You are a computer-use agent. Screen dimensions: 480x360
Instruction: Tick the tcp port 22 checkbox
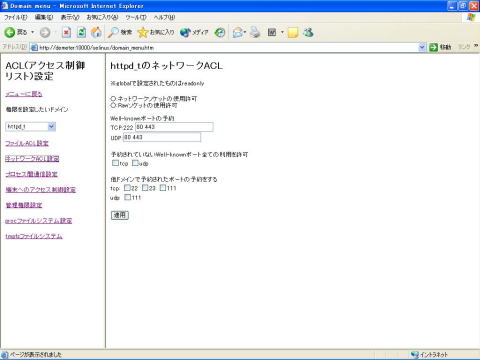[x=127, y=188]
